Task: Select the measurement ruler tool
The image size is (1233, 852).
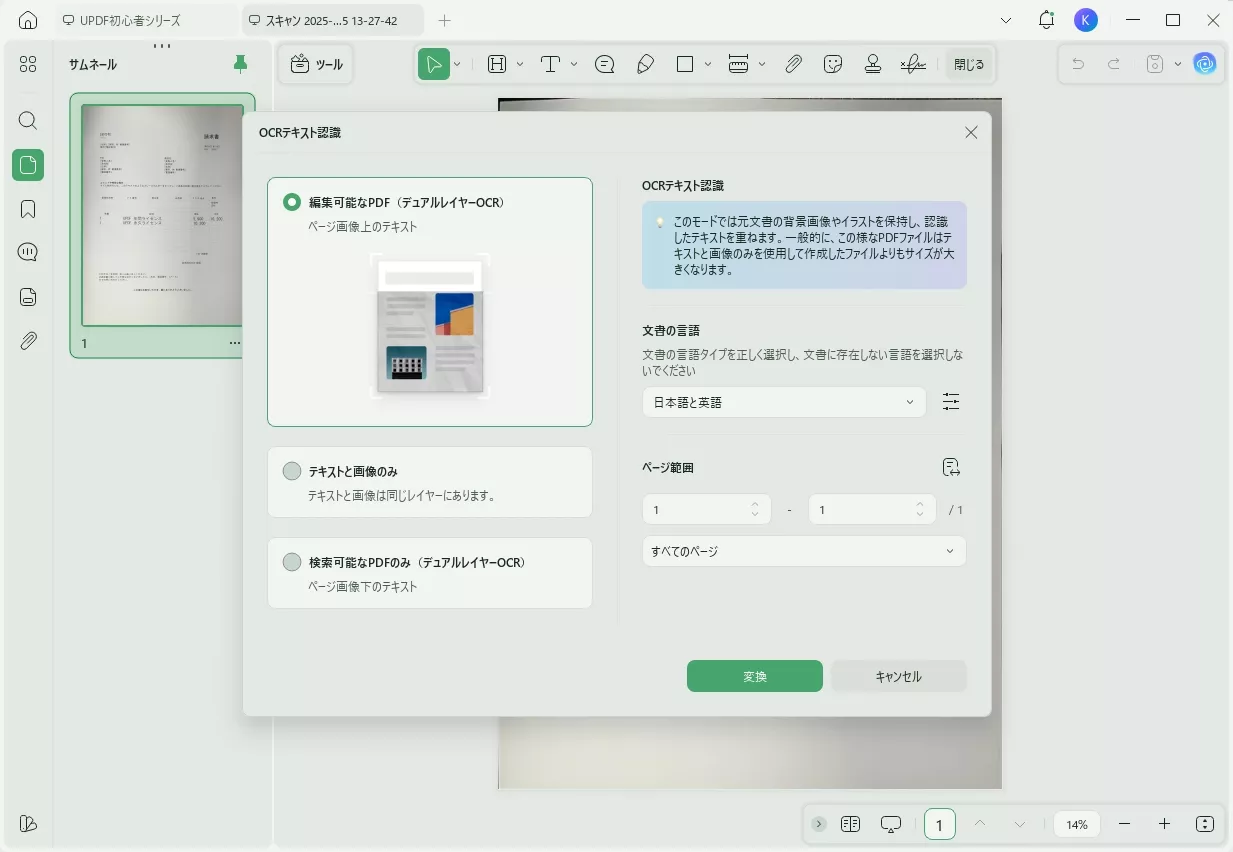Action: 739,64
